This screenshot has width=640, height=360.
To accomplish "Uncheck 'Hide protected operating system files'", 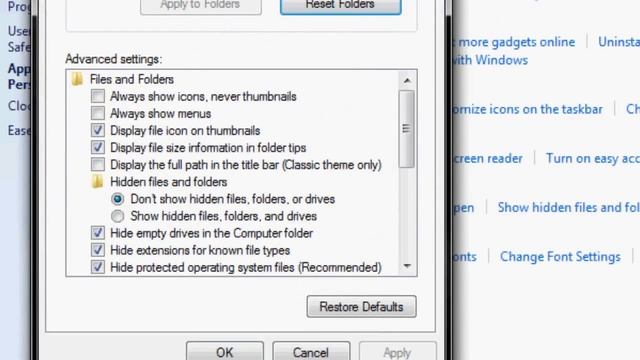I will (98, 267).
